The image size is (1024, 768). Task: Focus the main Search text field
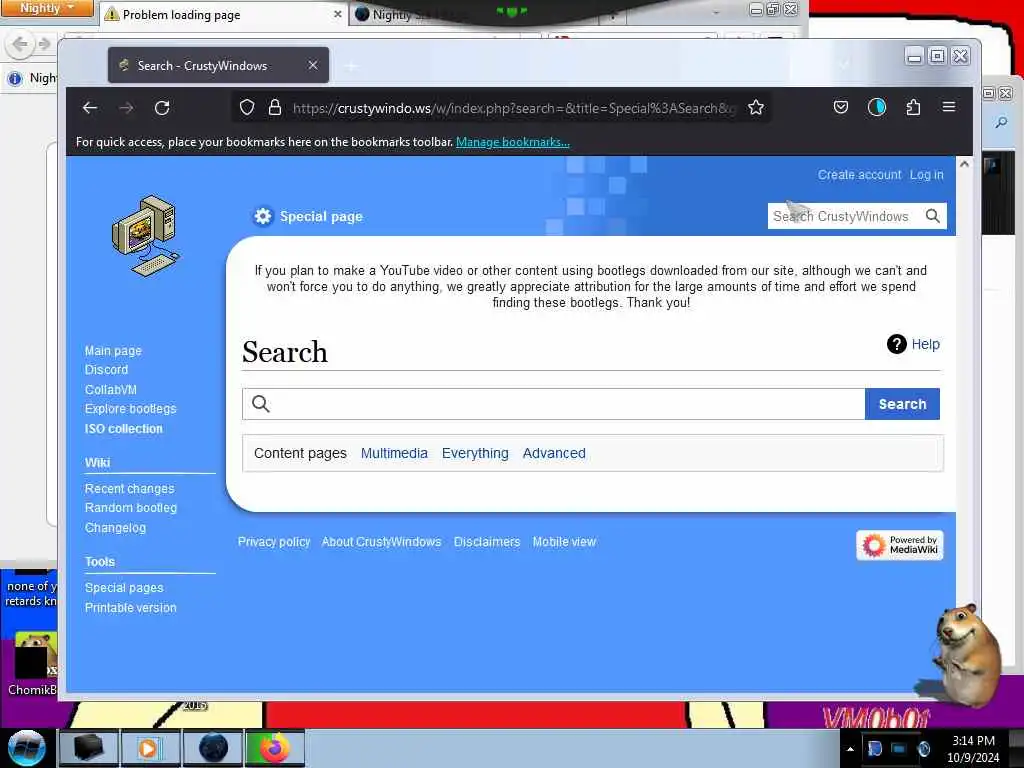pos(554,404)
